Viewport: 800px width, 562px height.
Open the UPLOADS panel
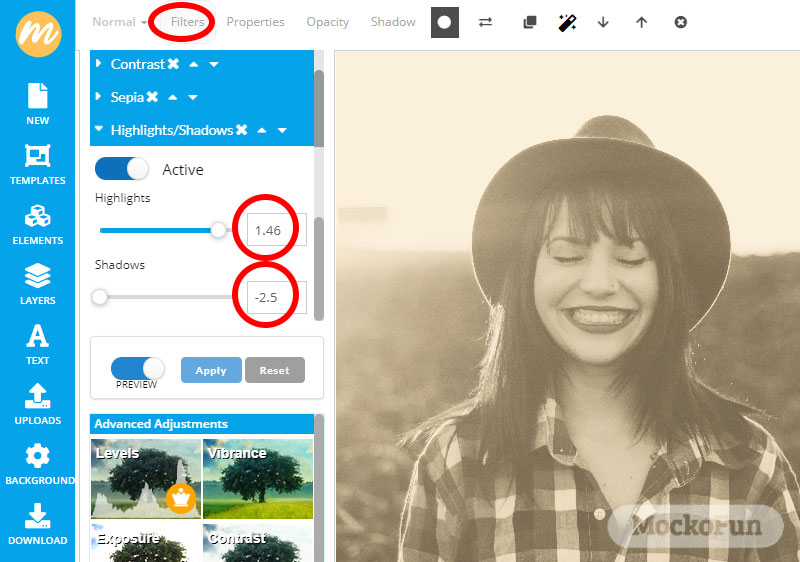[x=38, y=404]
